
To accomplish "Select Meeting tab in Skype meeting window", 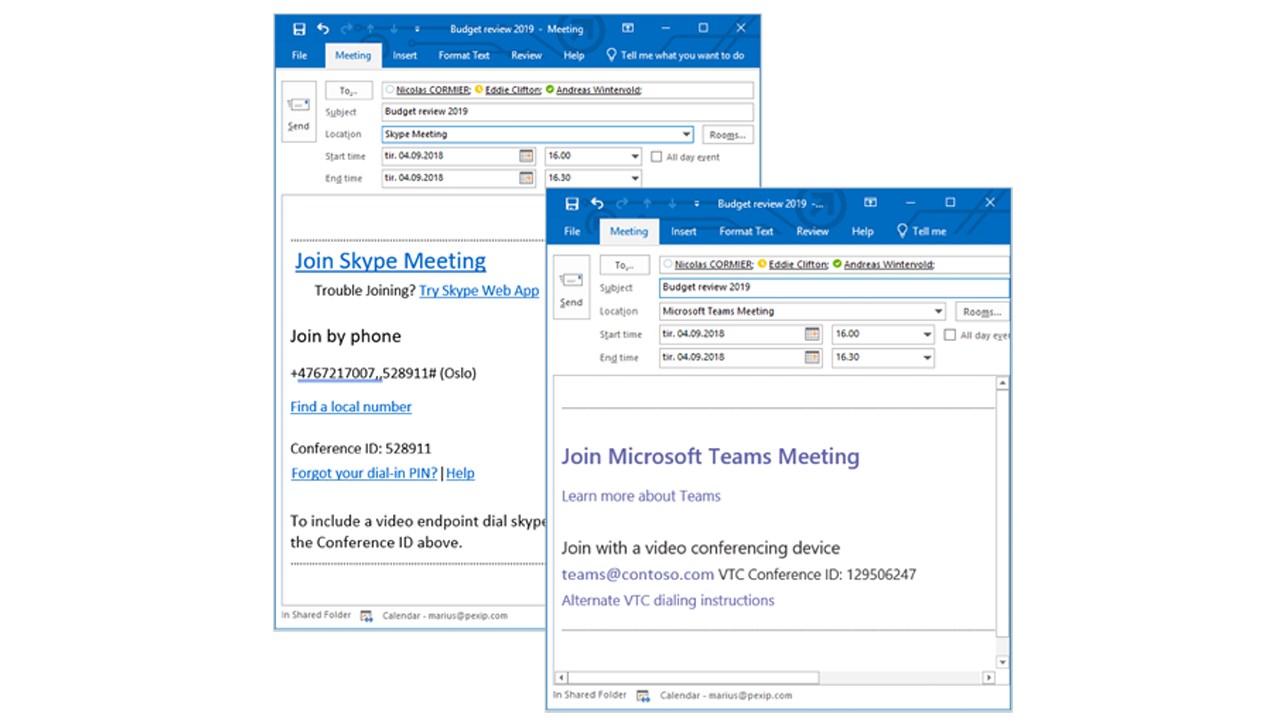I will click(x=352, y=56).
